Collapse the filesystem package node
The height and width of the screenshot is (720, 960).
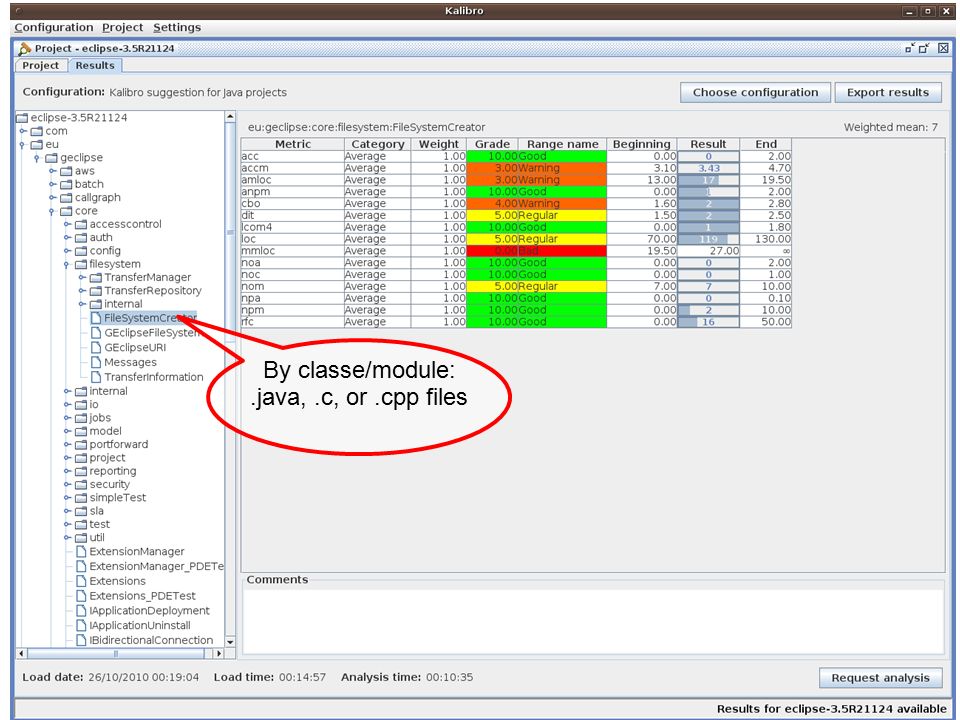67,264
